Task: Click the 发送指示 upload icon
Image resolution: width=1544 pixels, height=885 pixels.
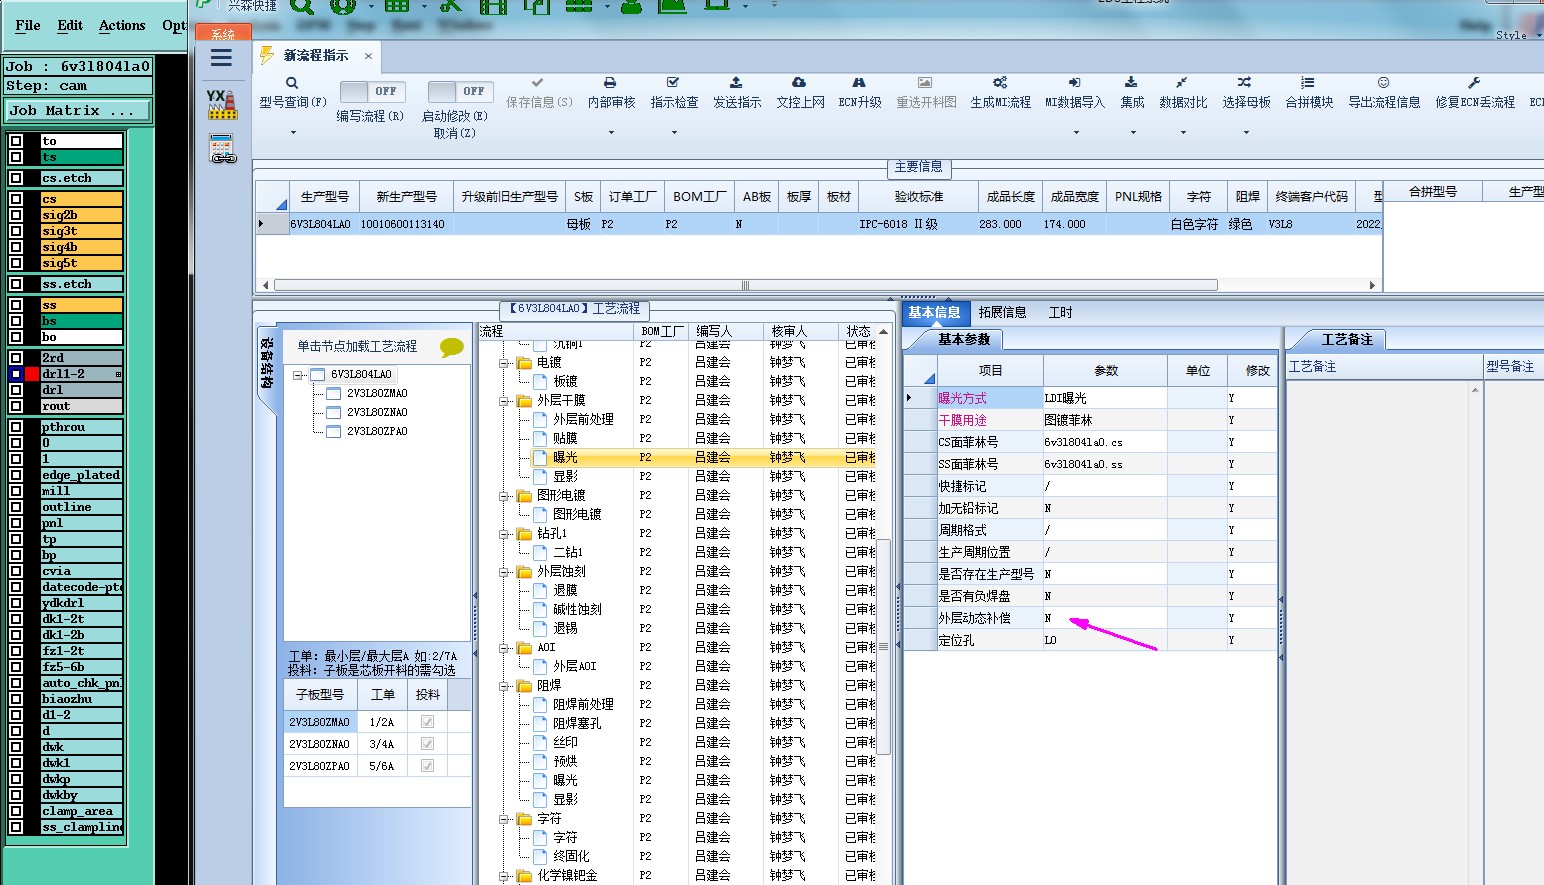Action: [x=736, y=83]
